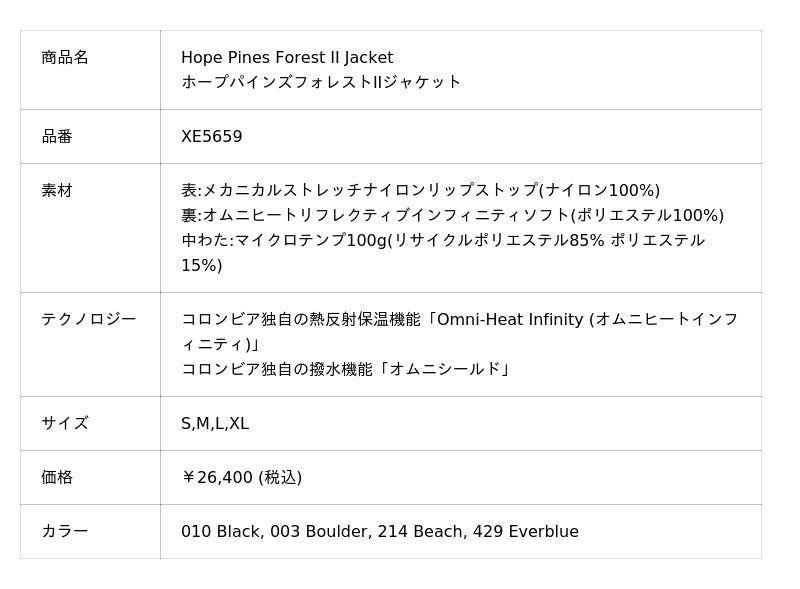This screenshot has height=589, width=800.
Task: Select the price ￥26,400 (税込)
Action: (241, 478)
